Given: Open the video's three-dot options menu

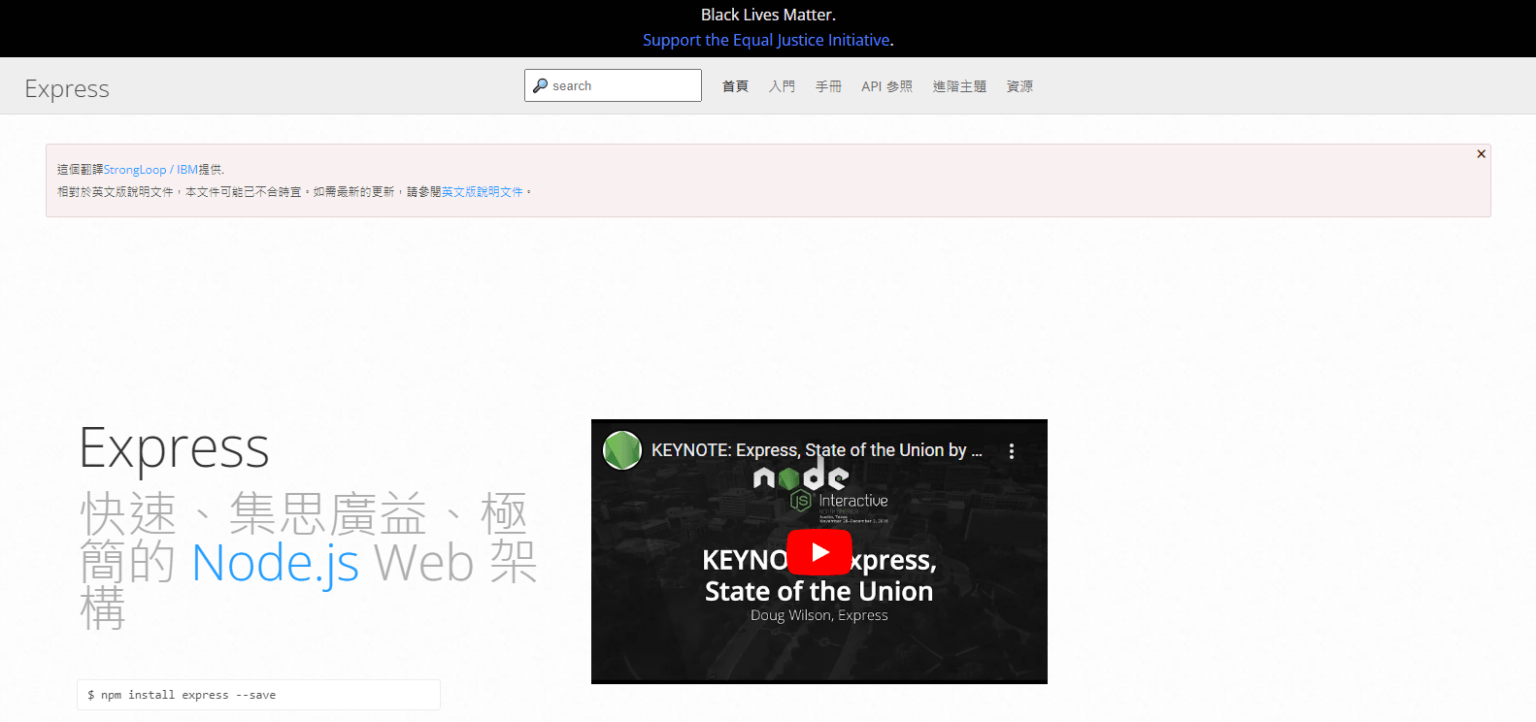Looking at the screenshot, I should pyautogui.click(x=1012, y=450).
